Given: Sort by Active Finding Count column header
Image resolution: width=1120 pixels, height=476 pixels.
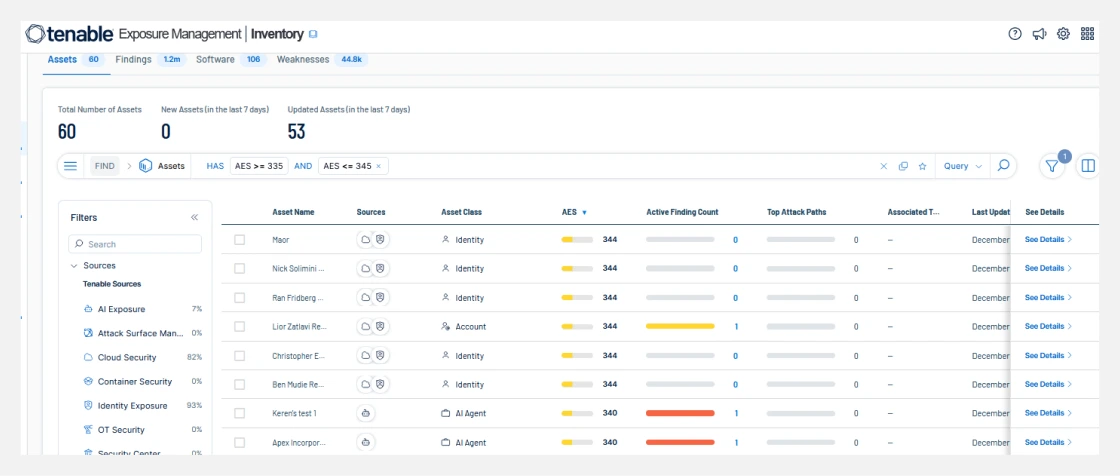Looking at the screenshot, I should 682,212.
